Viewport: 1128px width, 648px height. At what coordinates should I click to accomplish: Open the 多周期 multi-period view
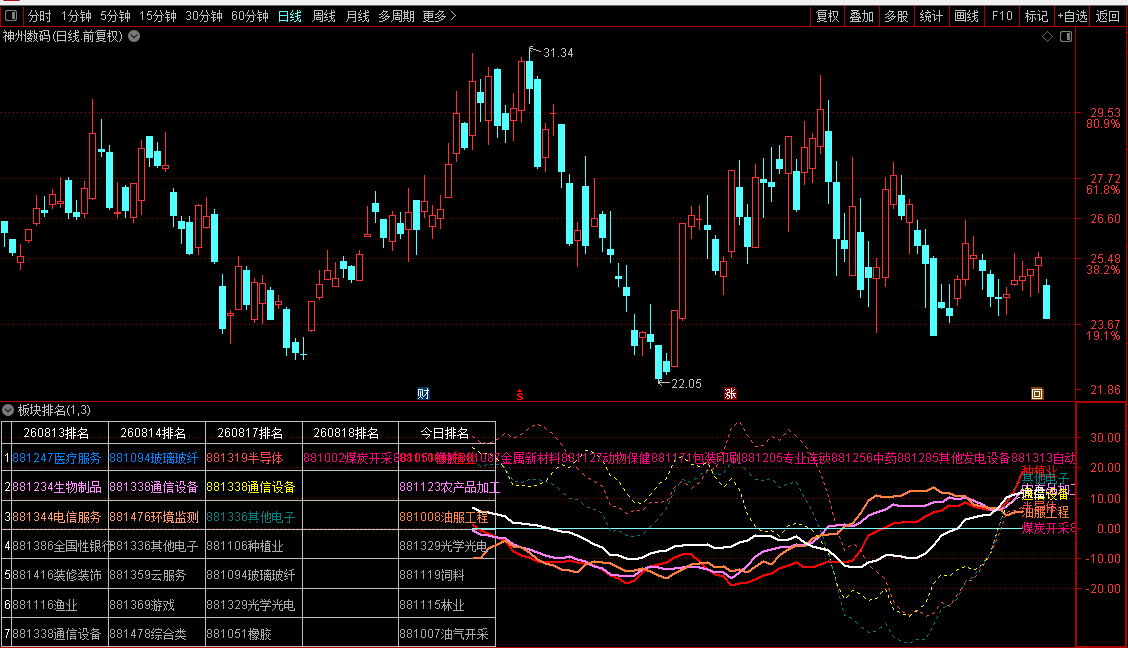tap(396, 16)
